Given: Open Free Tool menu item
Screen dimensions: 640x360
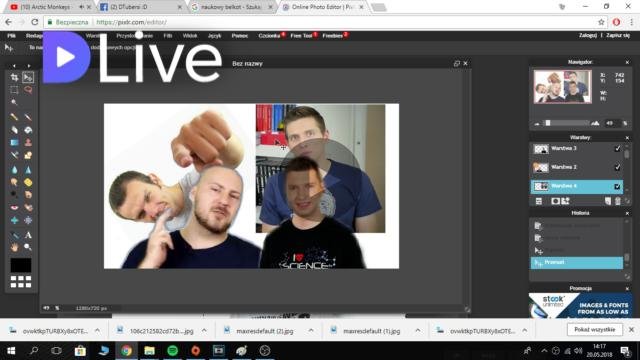Looking at the screenshot, I should click(301, 36).
